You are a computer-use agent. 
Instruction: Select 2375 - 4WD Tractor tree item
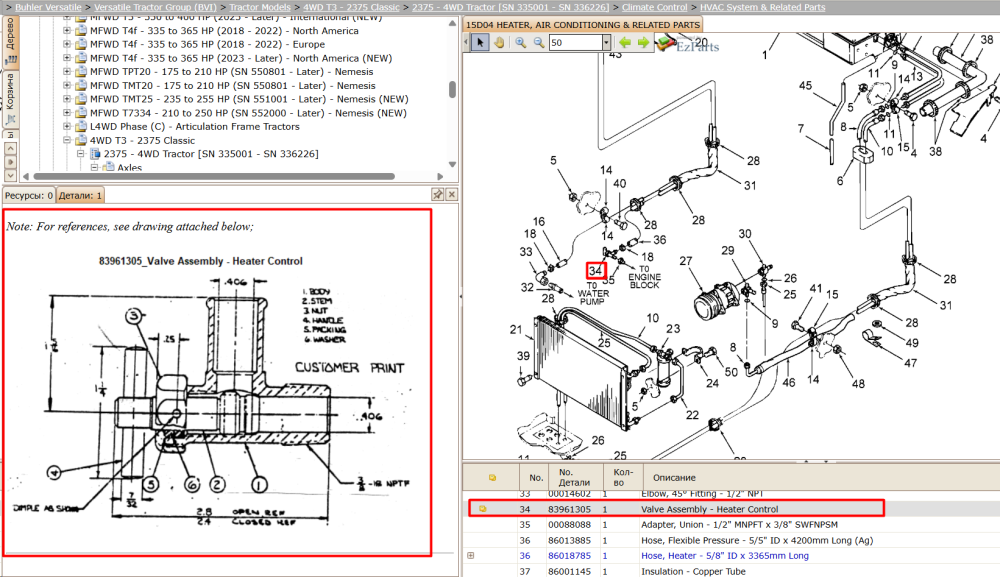point(211,154)
